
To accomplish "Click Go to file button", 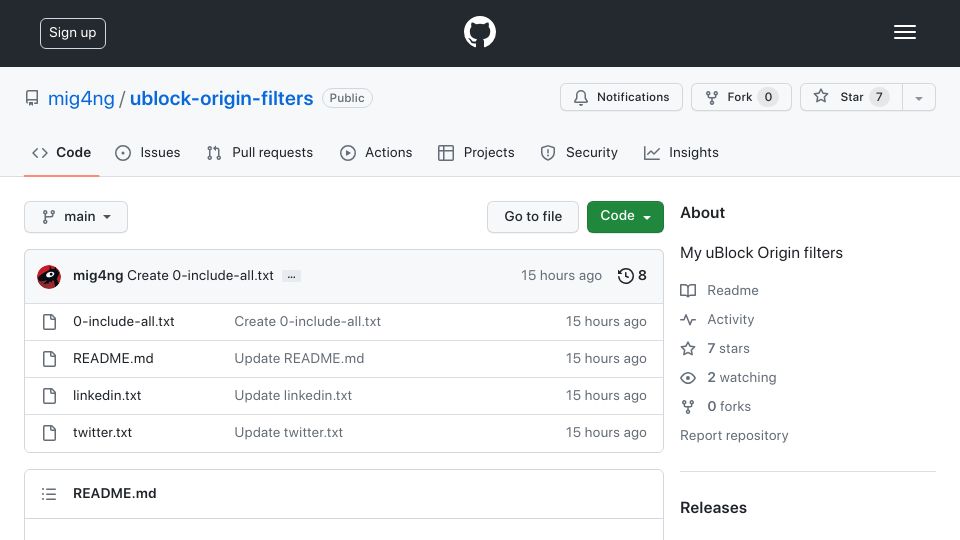I will point(533,217).
